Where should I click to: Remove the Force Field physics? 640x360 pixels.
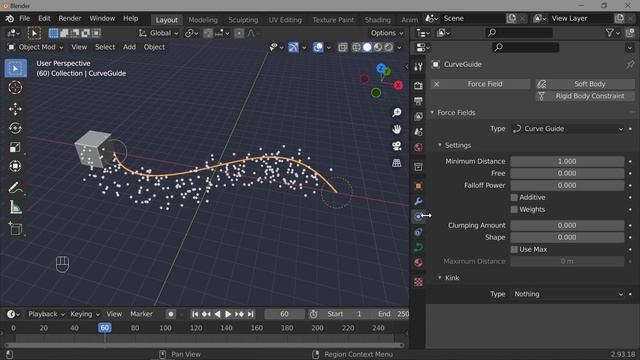tap(480, 84)
